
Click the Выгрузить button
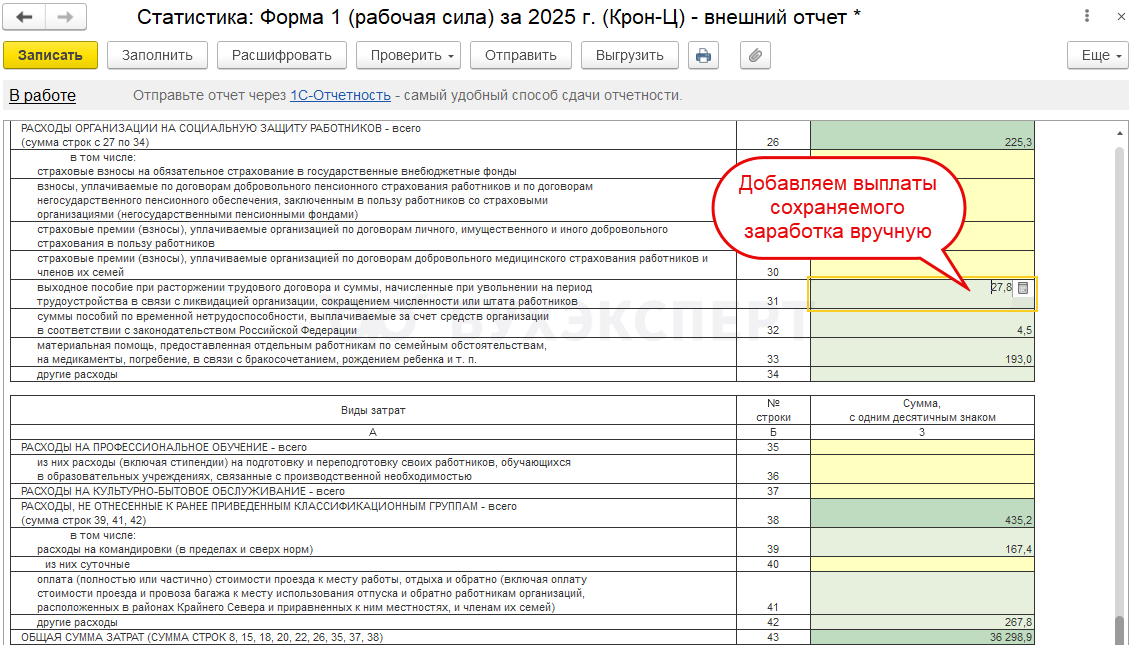point(630,56)
